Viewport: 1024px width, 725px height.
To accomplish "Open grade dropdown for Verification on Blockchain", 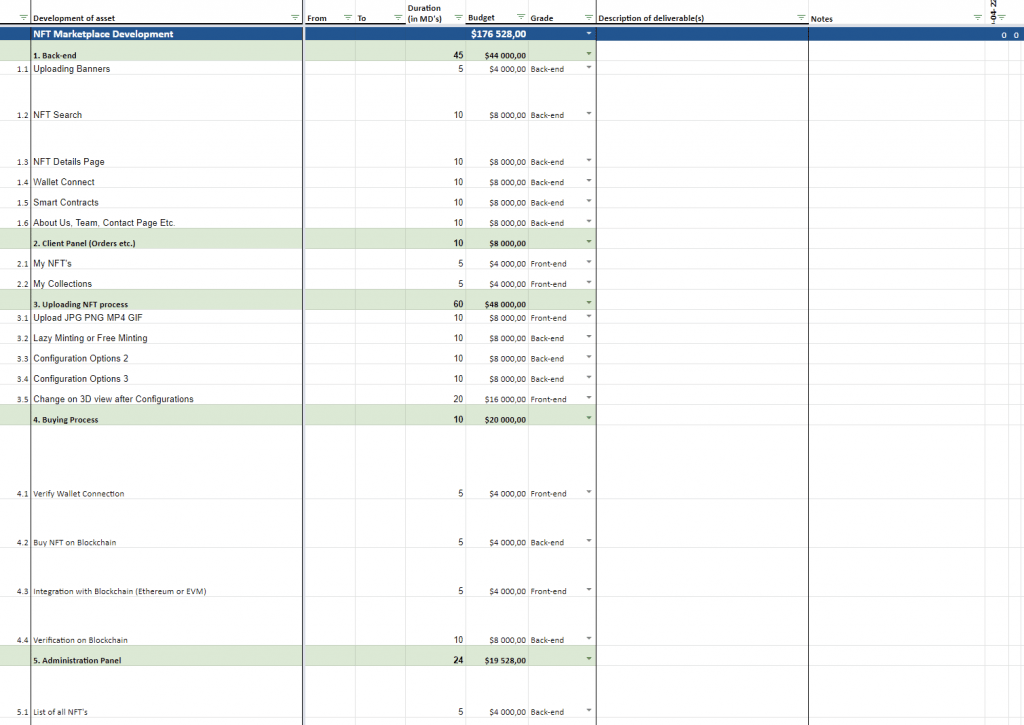I will [588, 639].
